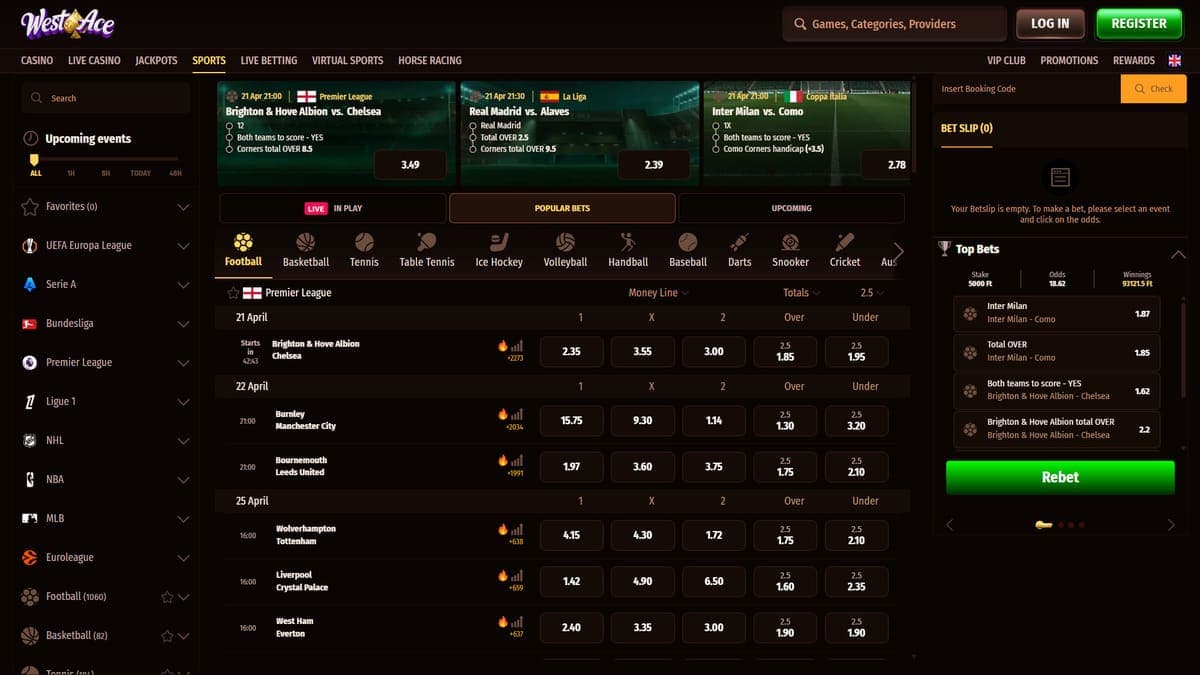Select the Snooker sport icon
Screen dimensions: 1200x675
(790, 242)
